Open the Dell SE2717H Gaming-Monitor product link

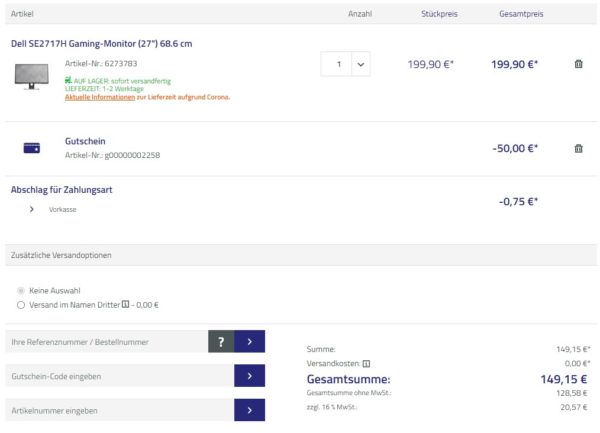tap(101, 44)
